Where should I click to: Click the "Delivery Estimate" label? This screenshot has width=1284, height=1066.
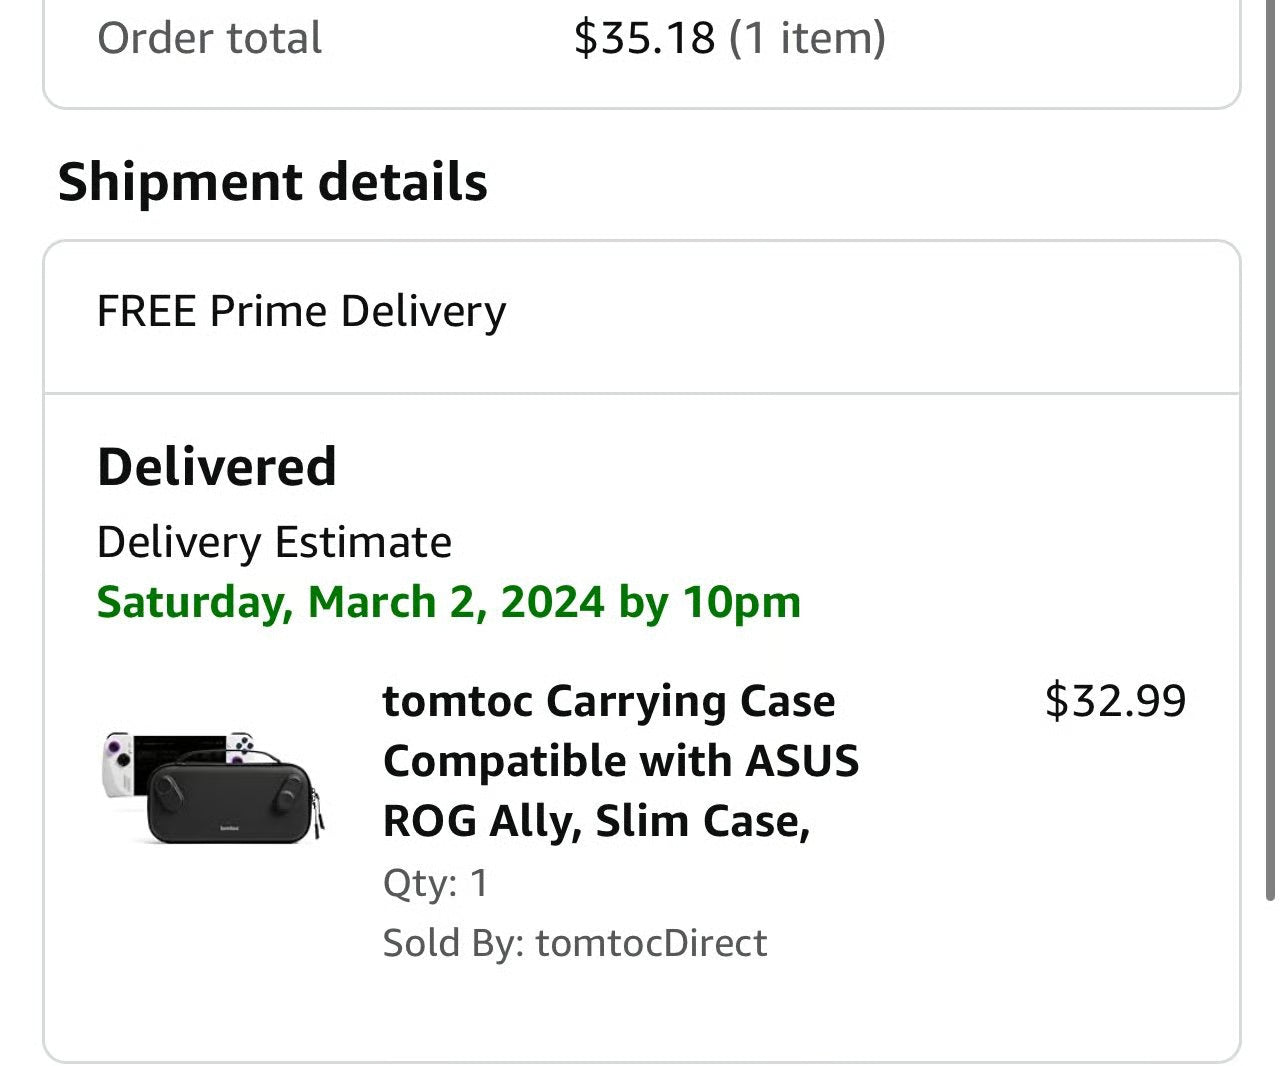274,542
